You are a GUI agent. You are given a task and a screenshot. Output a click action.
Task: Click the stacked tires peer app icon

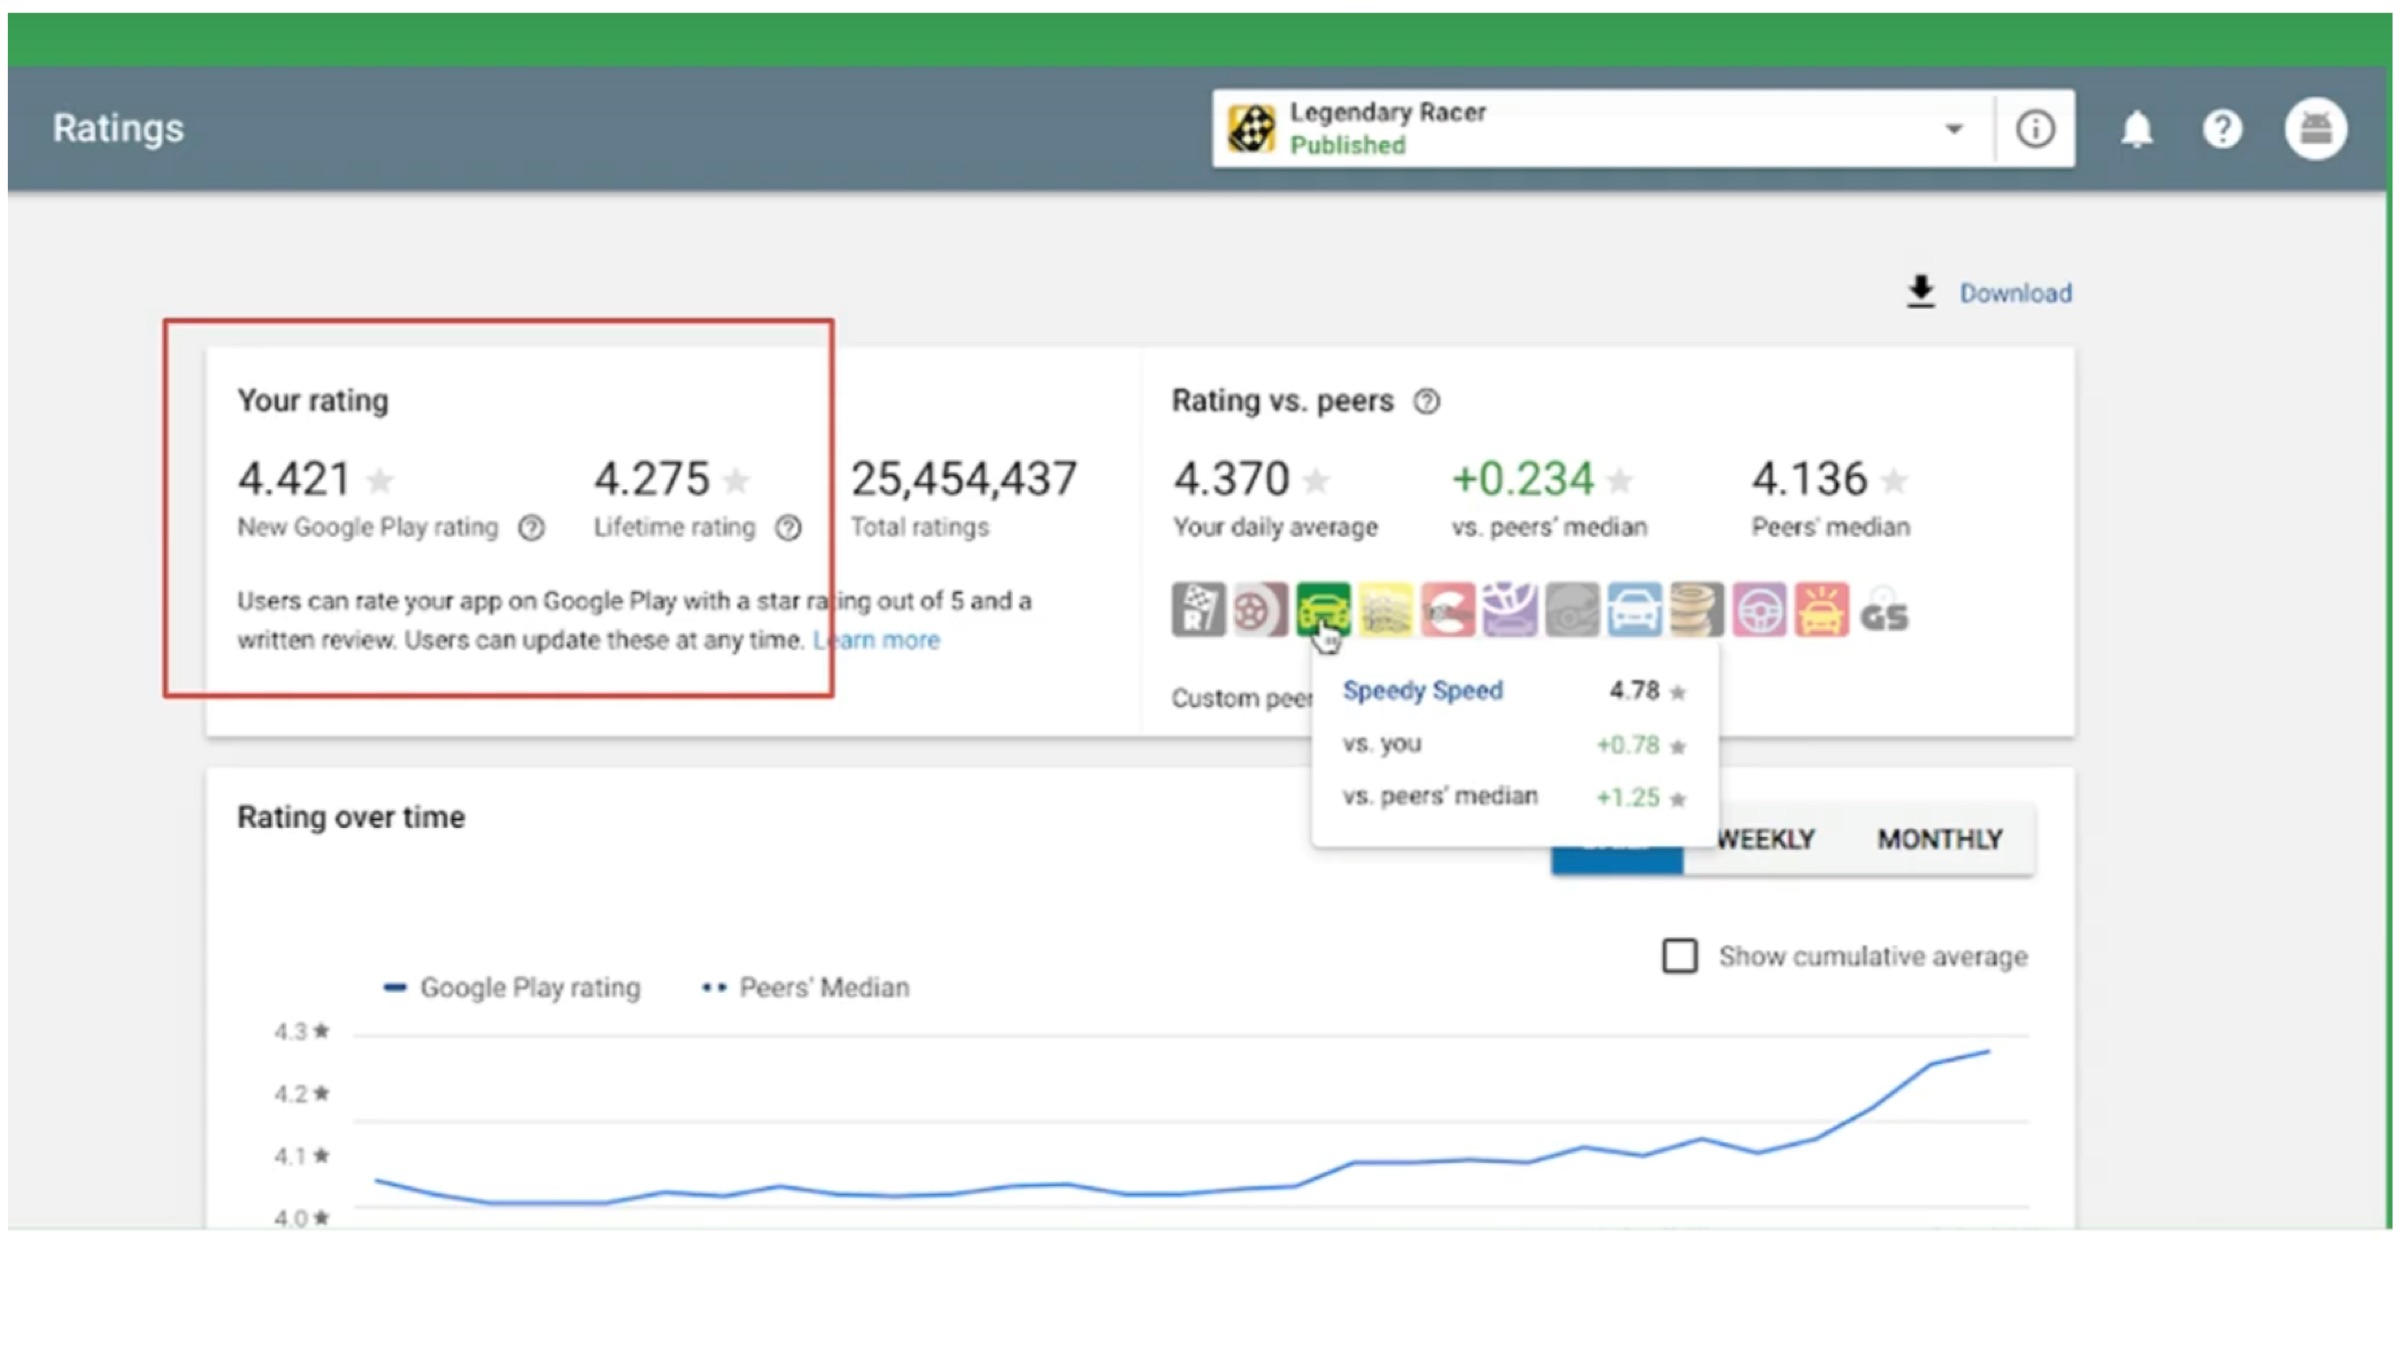click(x=1696, y=609)
